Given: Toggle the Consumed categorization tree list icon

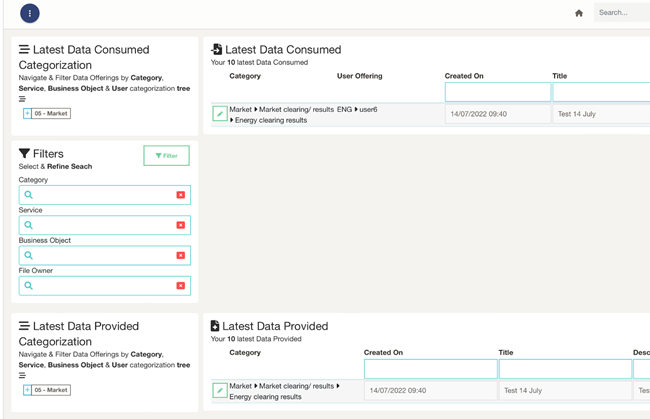Looking at the screenshot, I should (22, 99).
